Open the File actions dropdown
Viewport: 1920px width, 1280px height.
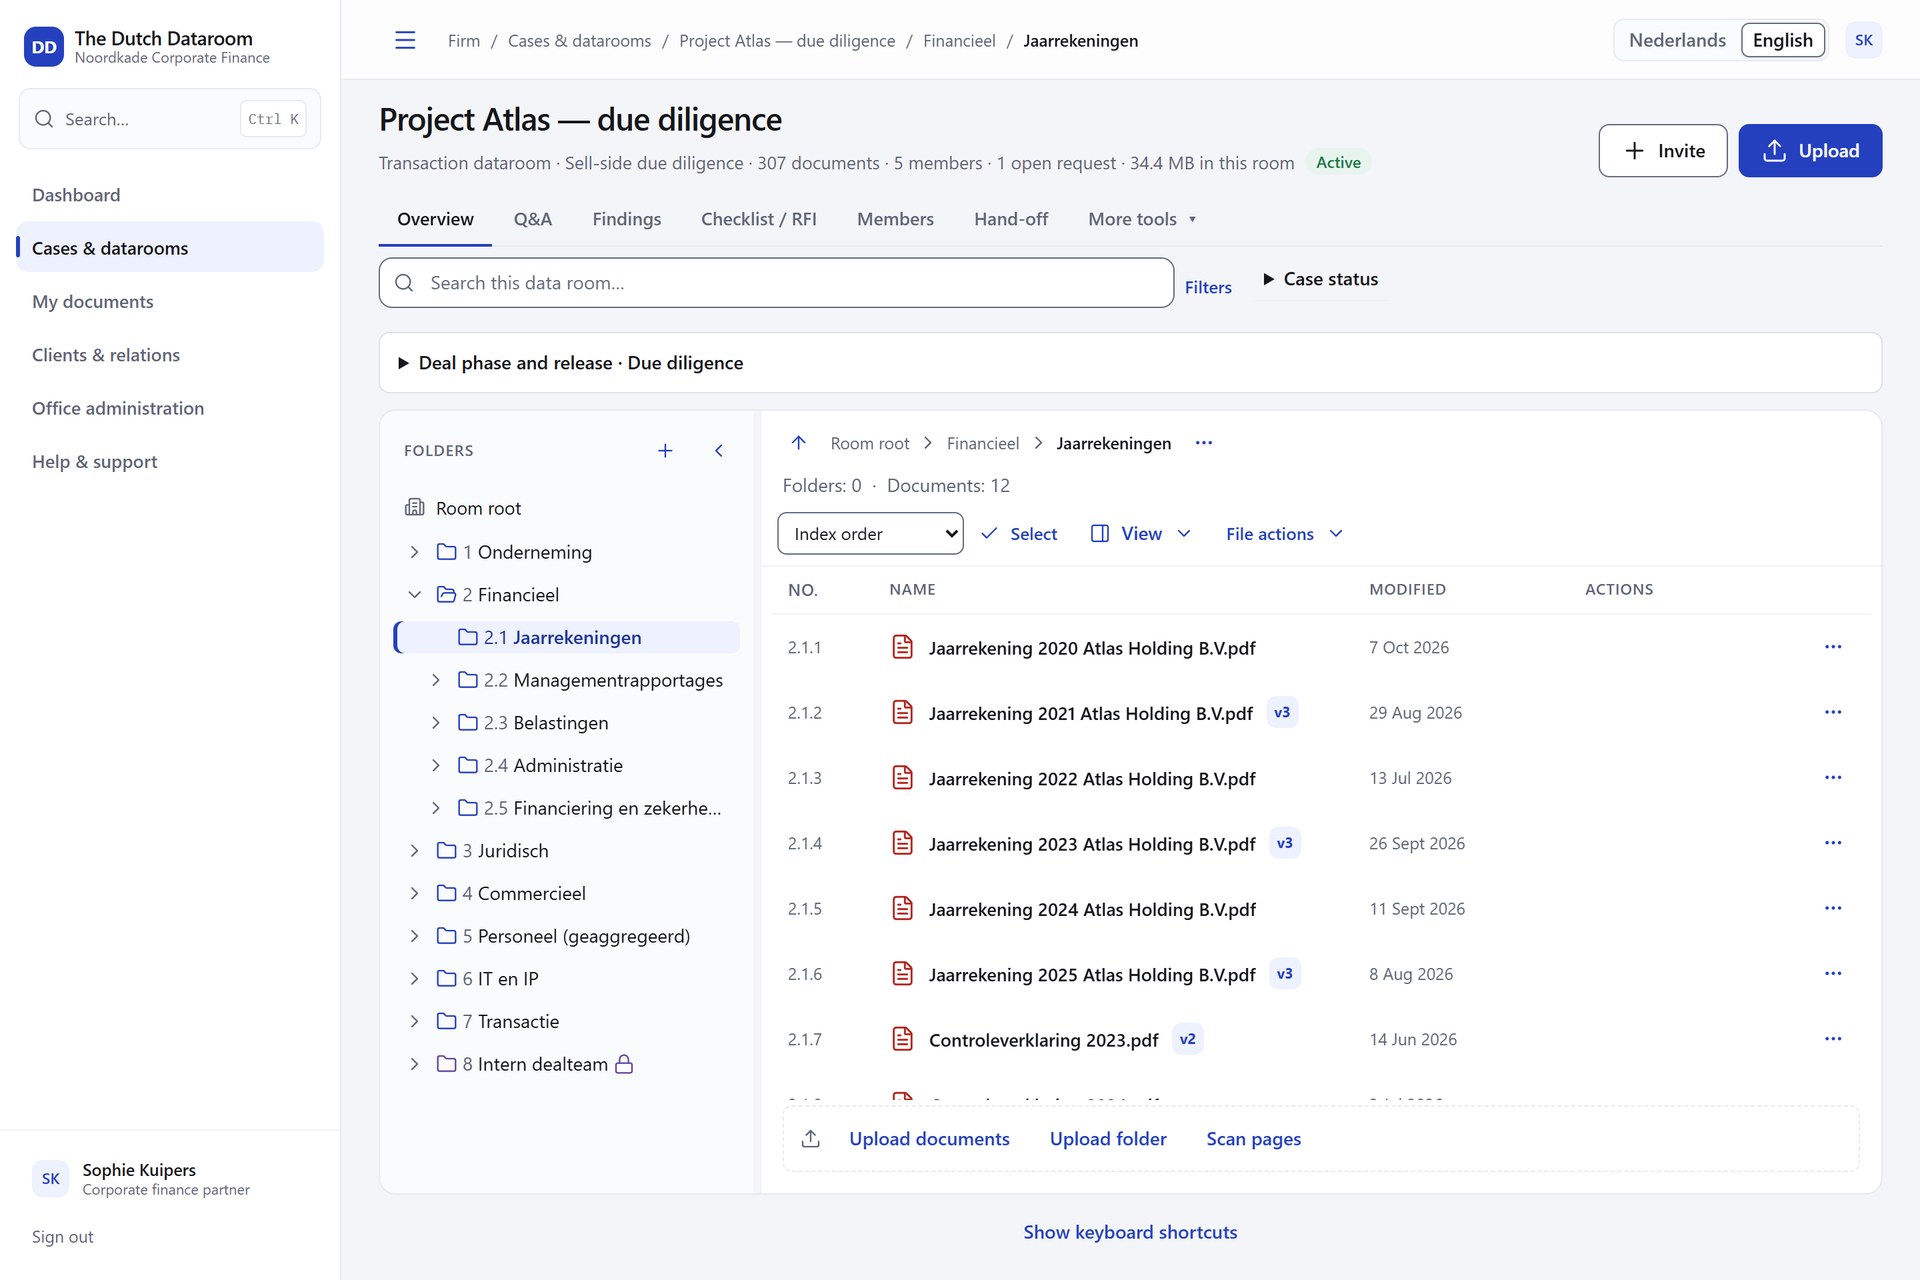coord(1284,534)
